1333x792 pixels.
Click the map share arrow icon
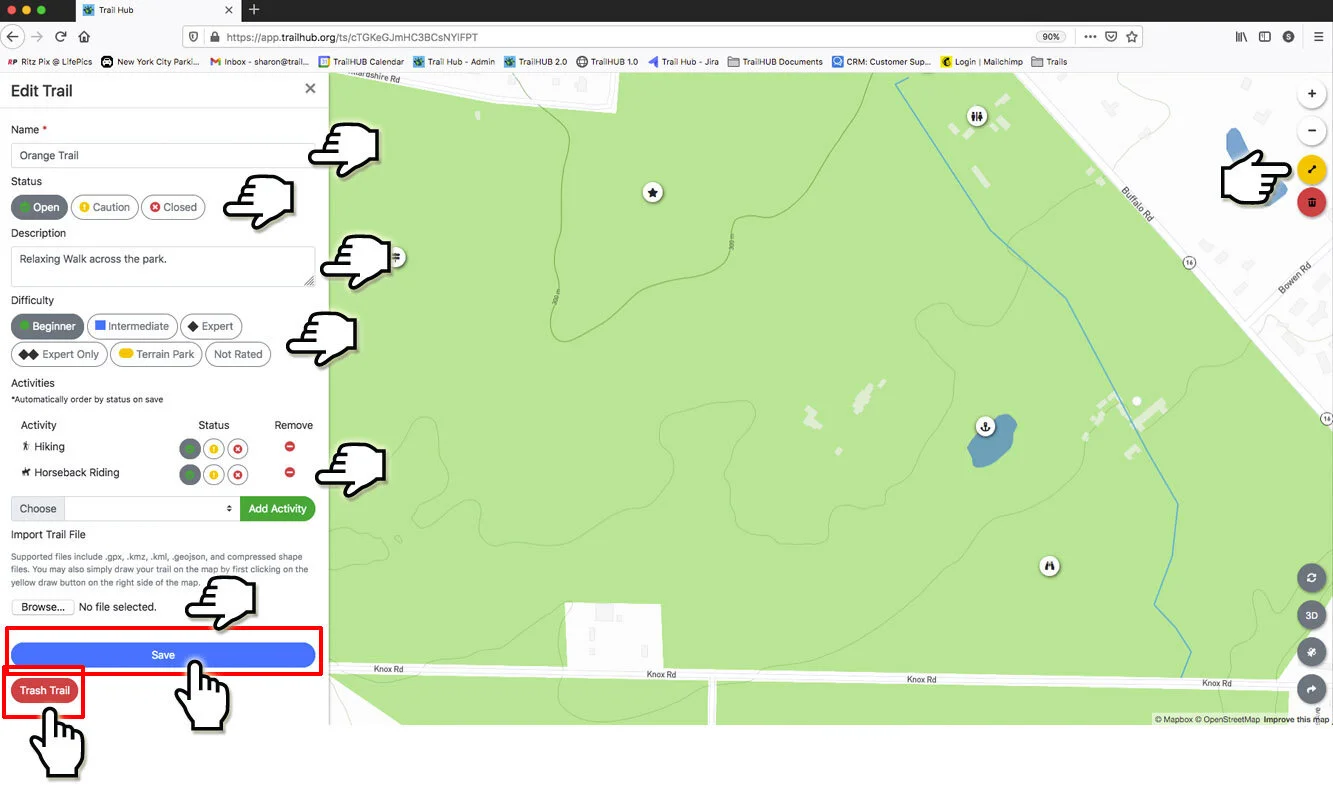tap(1311, 688)
